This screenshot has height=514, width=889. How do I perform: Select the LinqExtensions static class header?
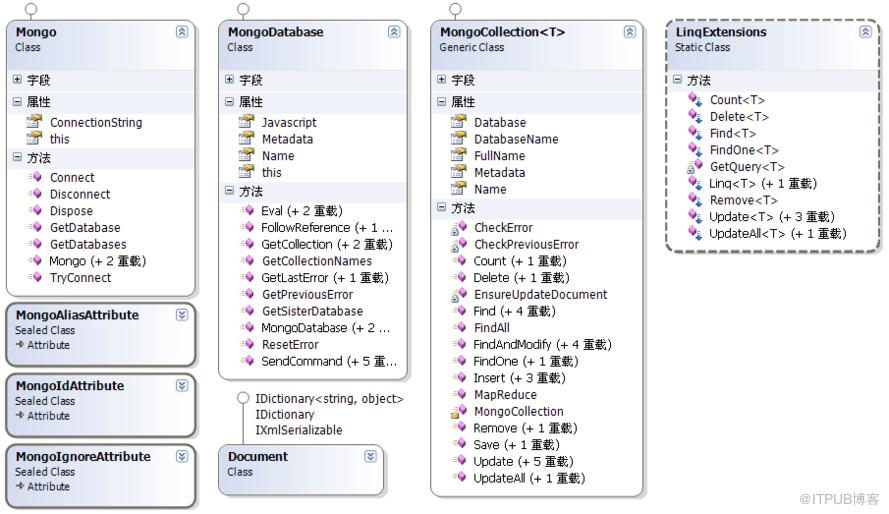click(x=772, y=40)
